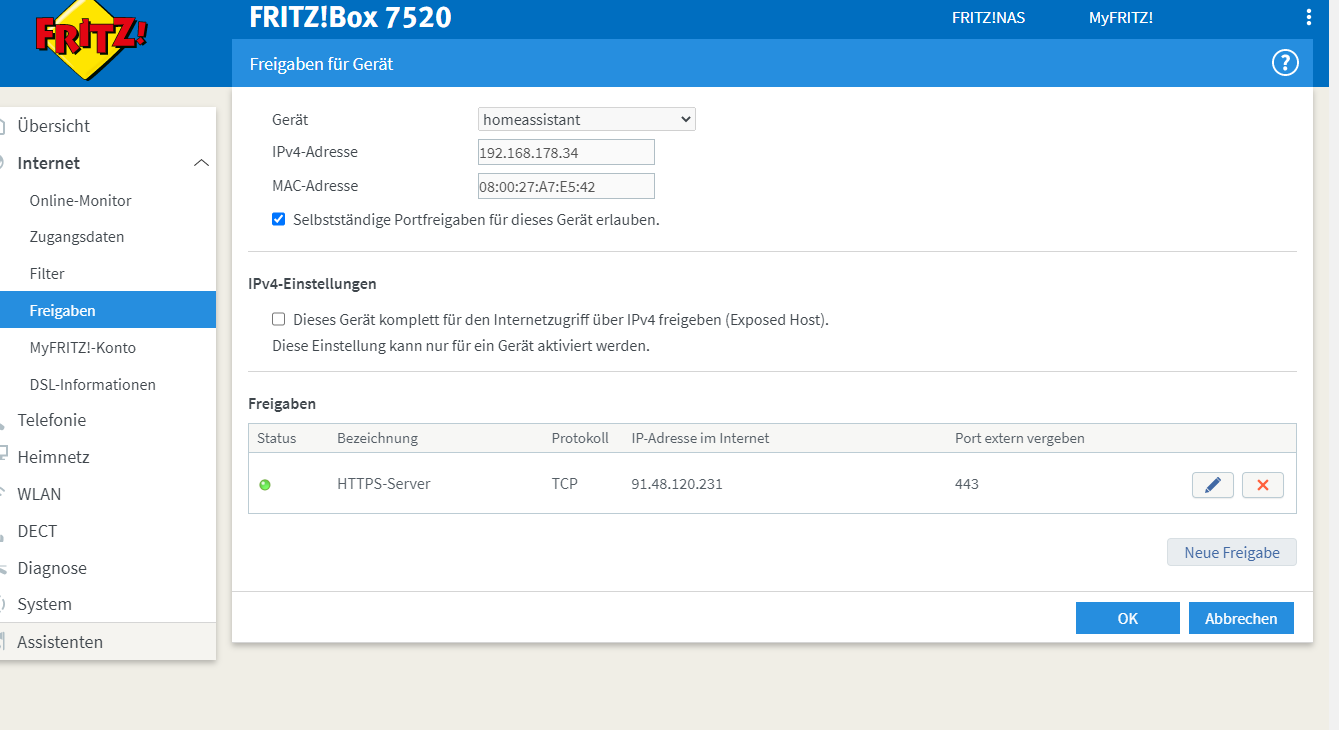
Task: Open DSL-Informationen submenu item
Action: (93, 384)
